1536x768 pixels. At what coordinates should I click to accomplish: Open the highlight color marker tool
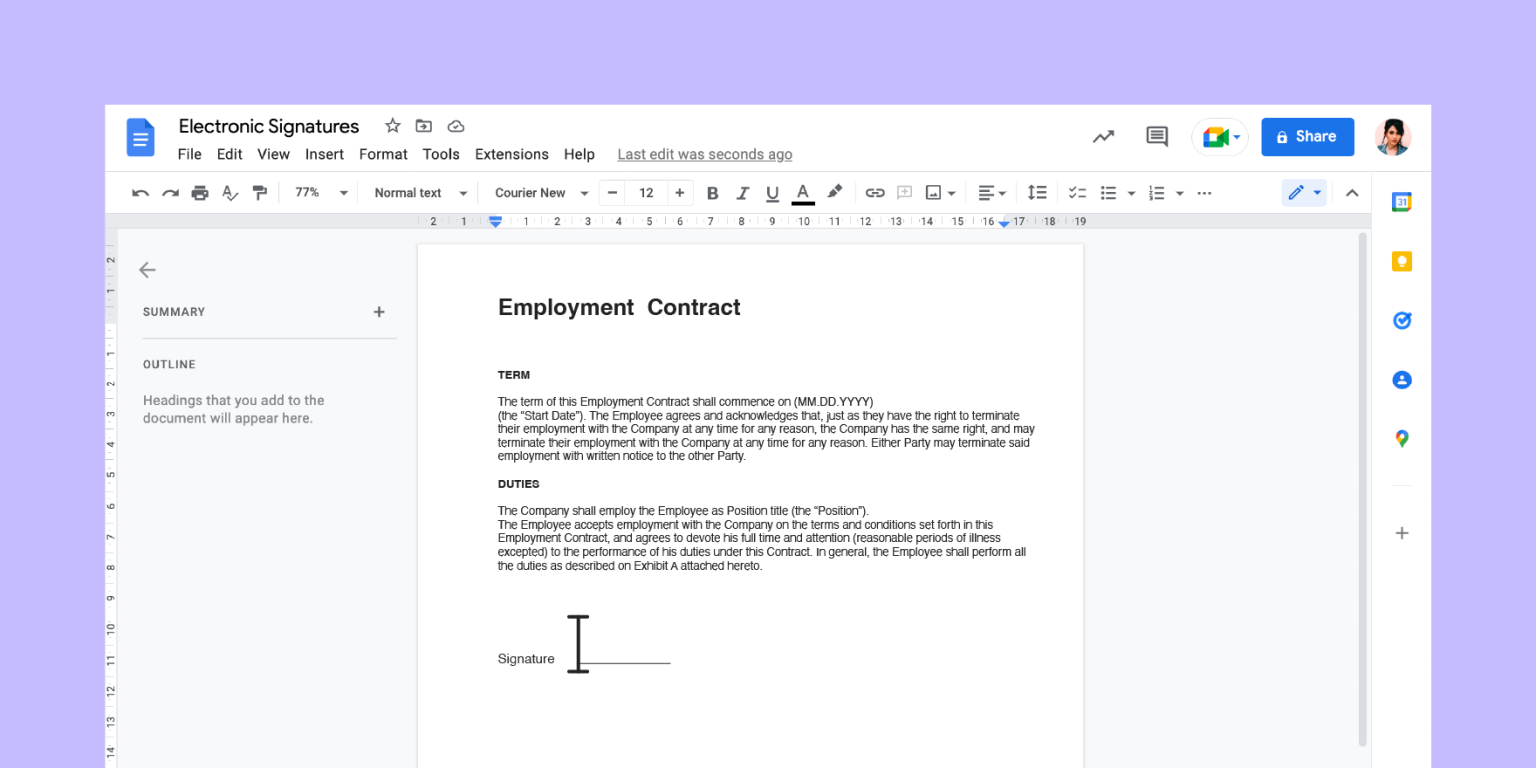pos(835,192)
